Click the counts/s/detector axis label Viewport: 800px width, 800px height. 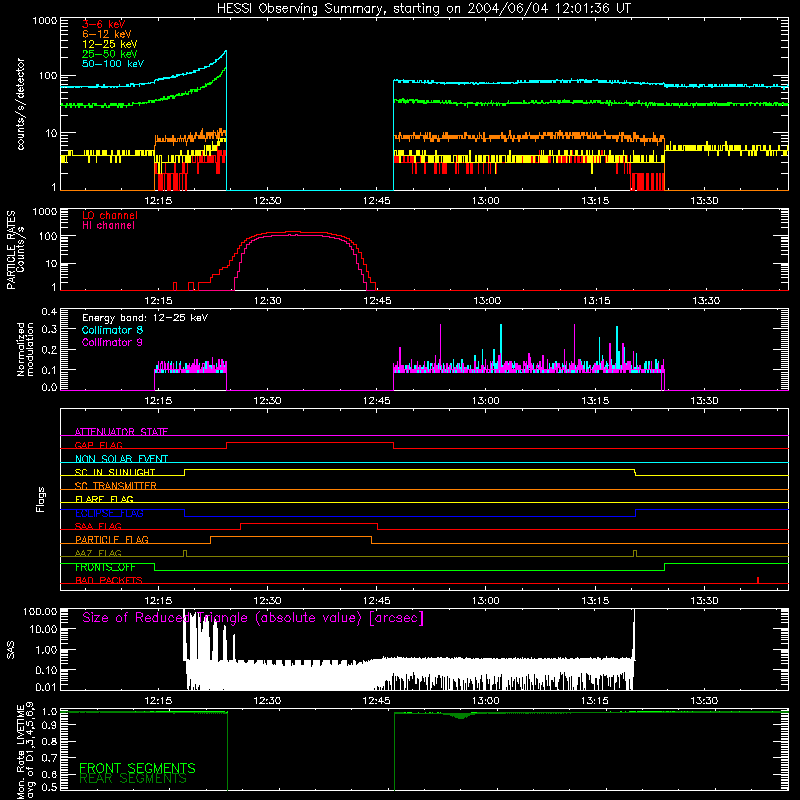click(x=20, y=104)
